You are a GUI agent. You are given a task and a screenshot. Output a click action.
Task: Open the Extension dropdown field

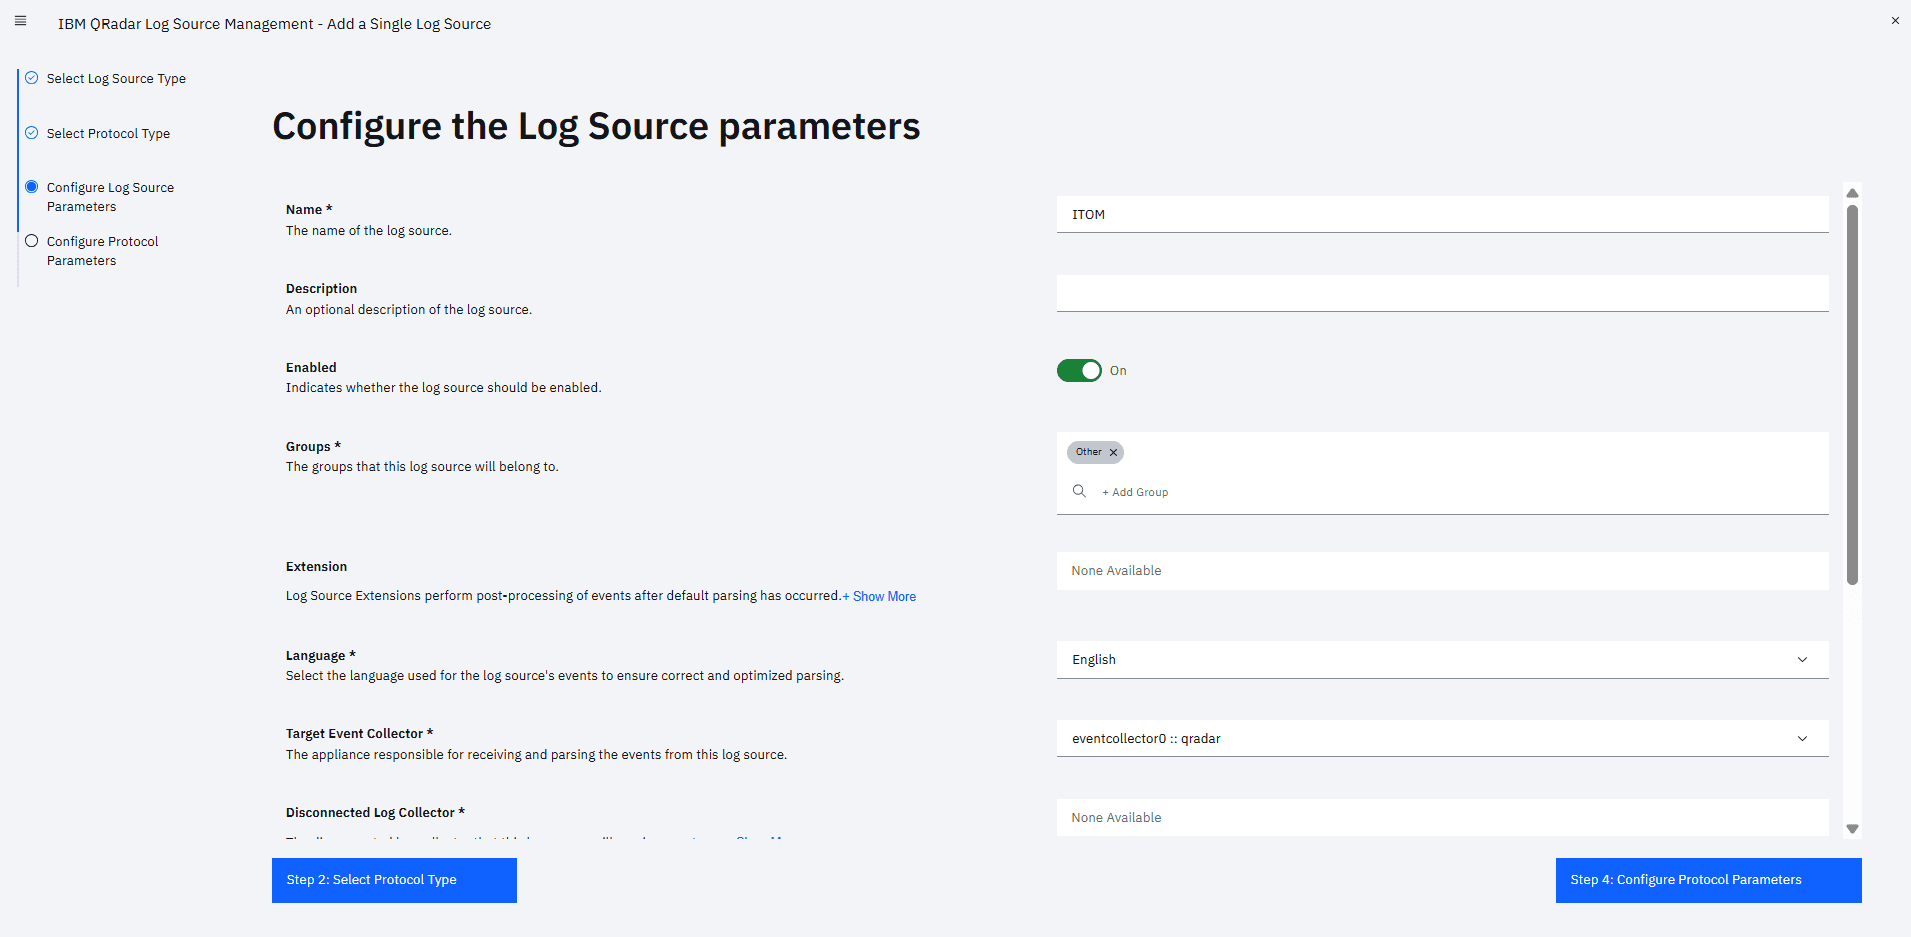coord(1442,571)
